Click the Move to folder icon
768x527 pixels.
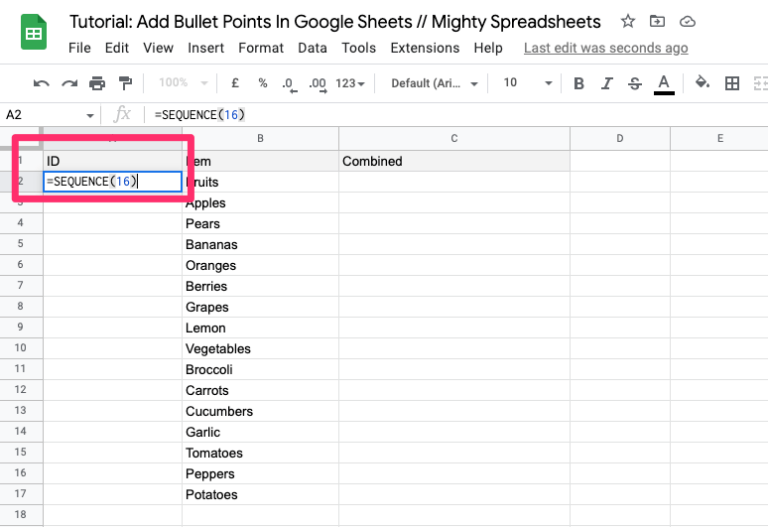[657, 22]
